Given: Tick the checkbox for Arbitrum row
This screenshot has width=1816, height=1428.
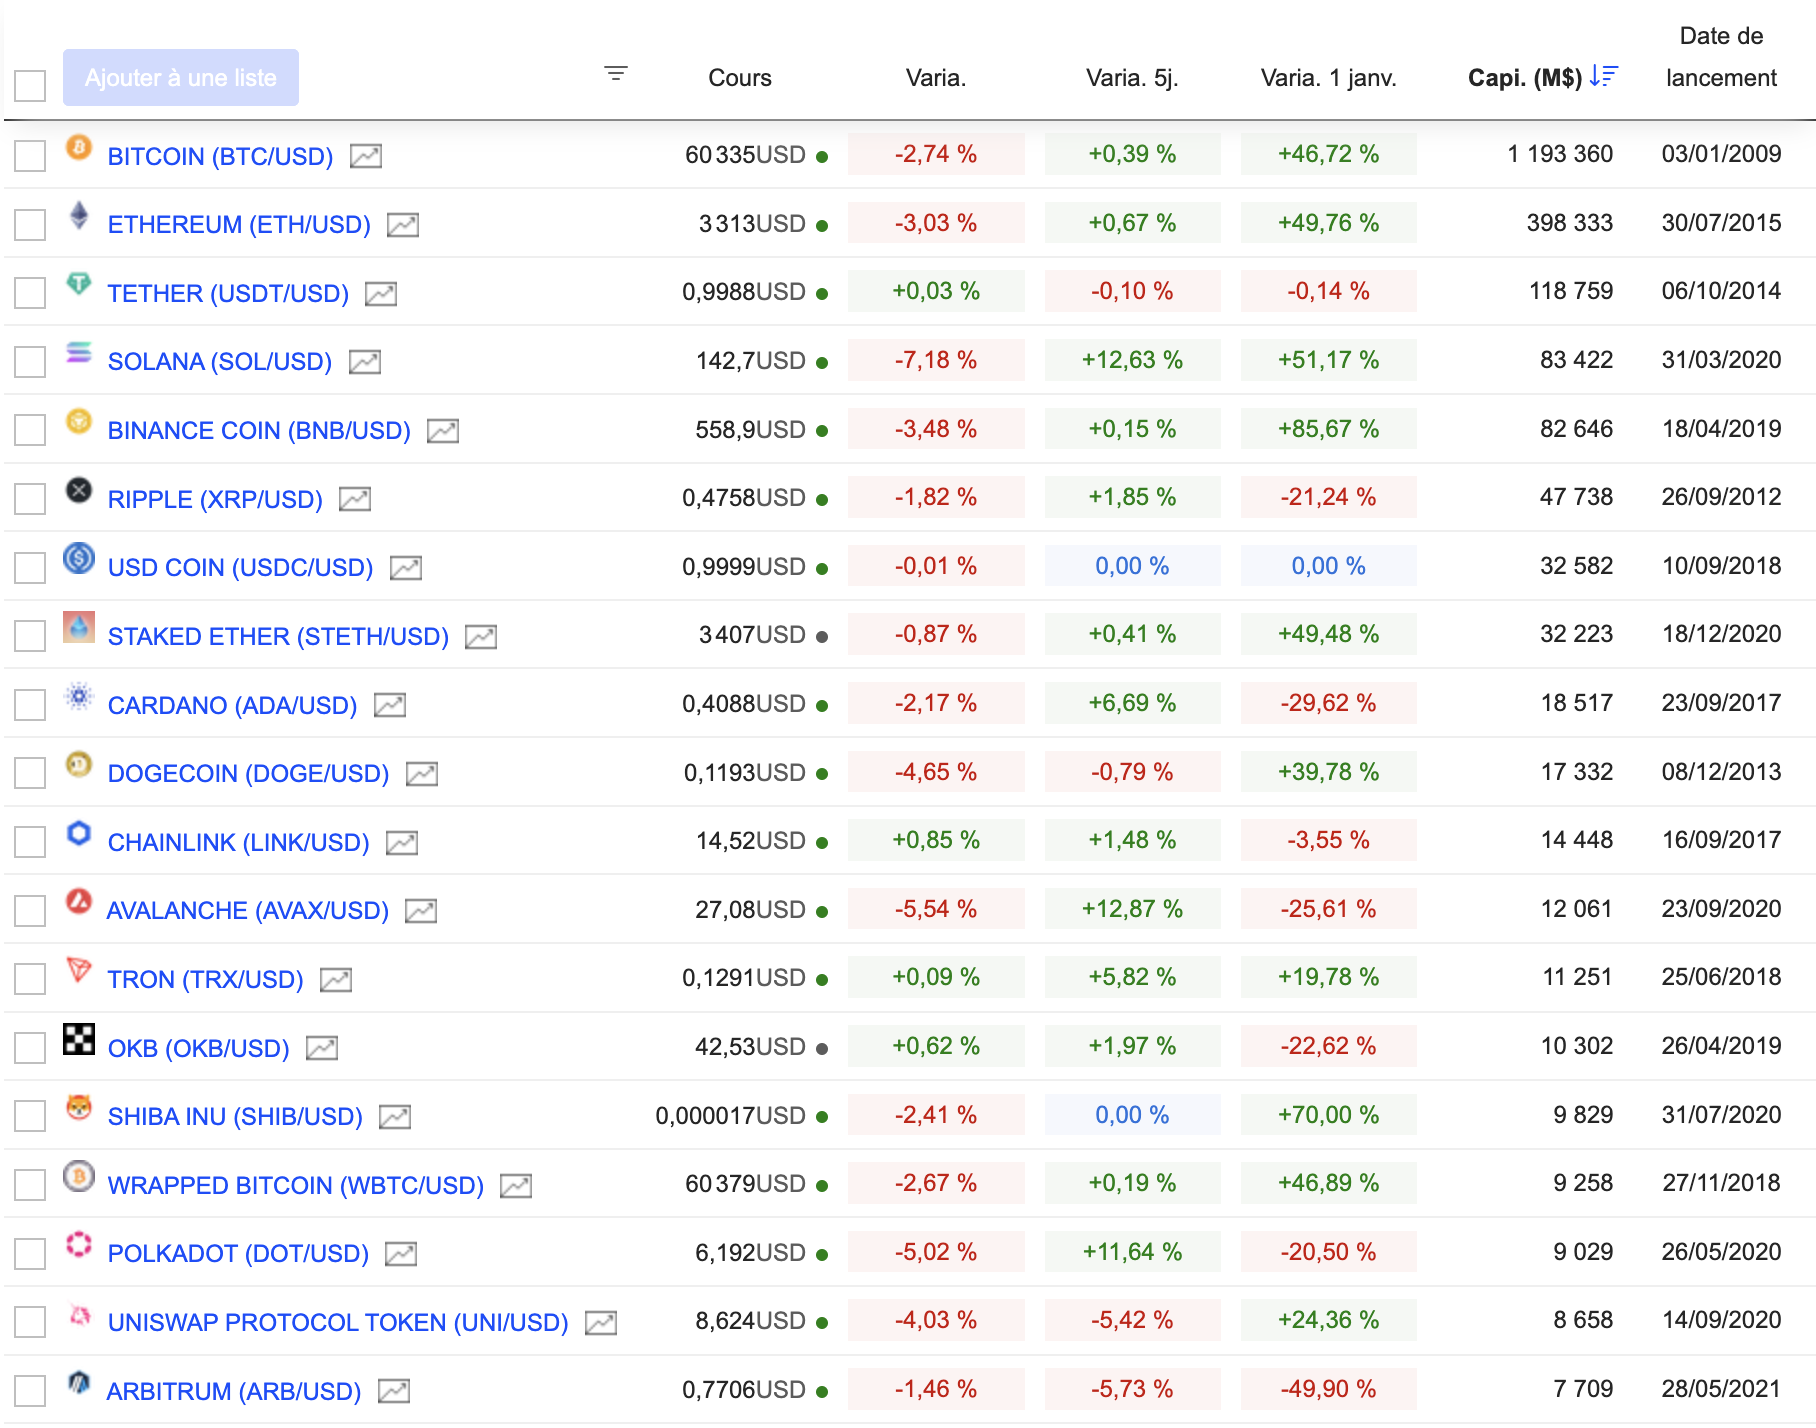Looking at the screenshot, I should 30,1391.
